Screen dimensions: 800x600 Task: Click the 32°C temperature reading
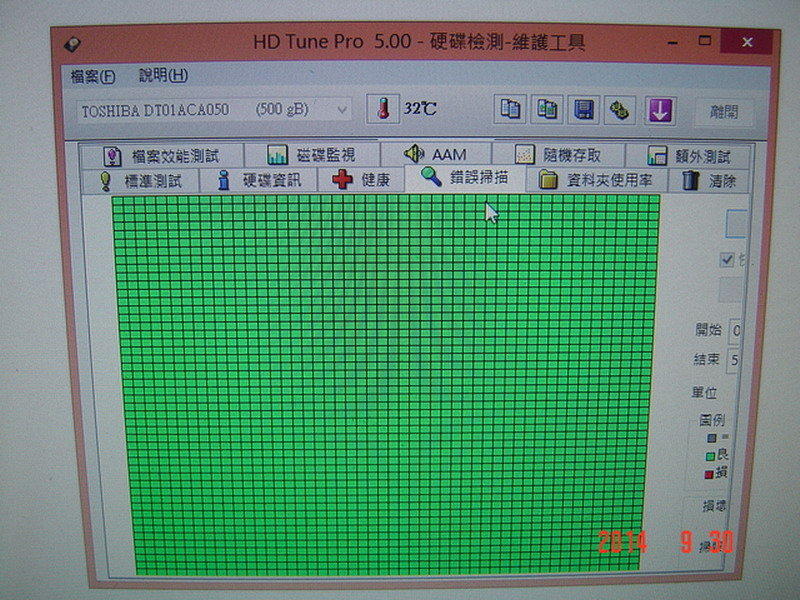point(420,109)
